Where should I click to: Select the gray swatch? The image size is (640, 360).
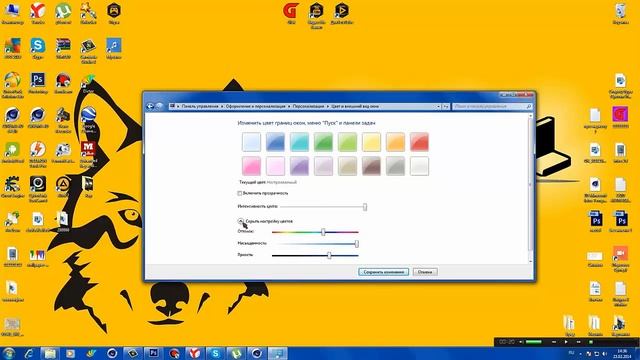point(396,166)
